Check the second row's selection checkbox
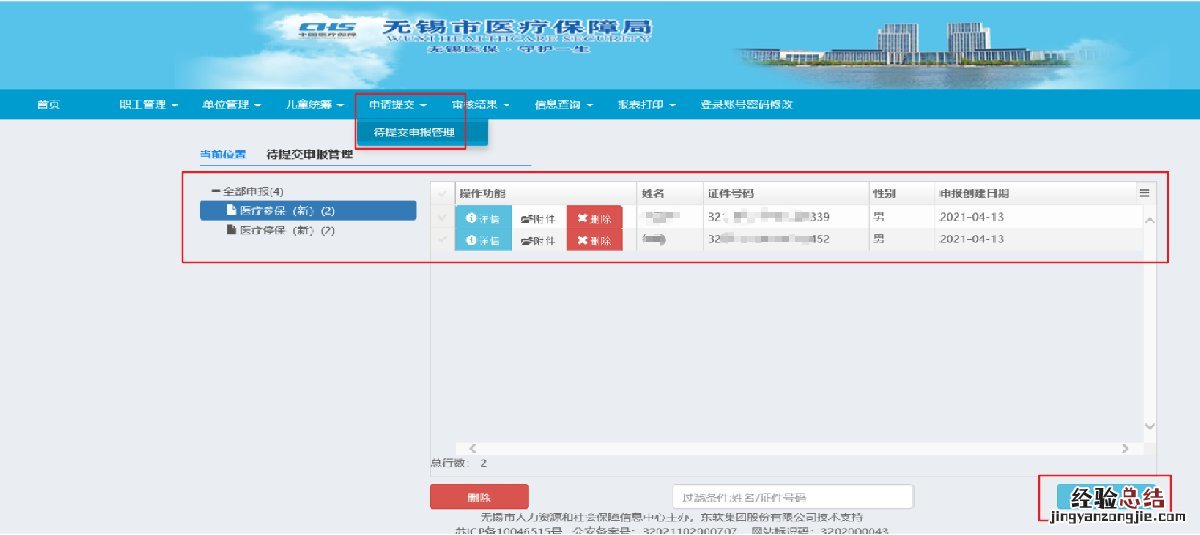 tap(443, 240)
